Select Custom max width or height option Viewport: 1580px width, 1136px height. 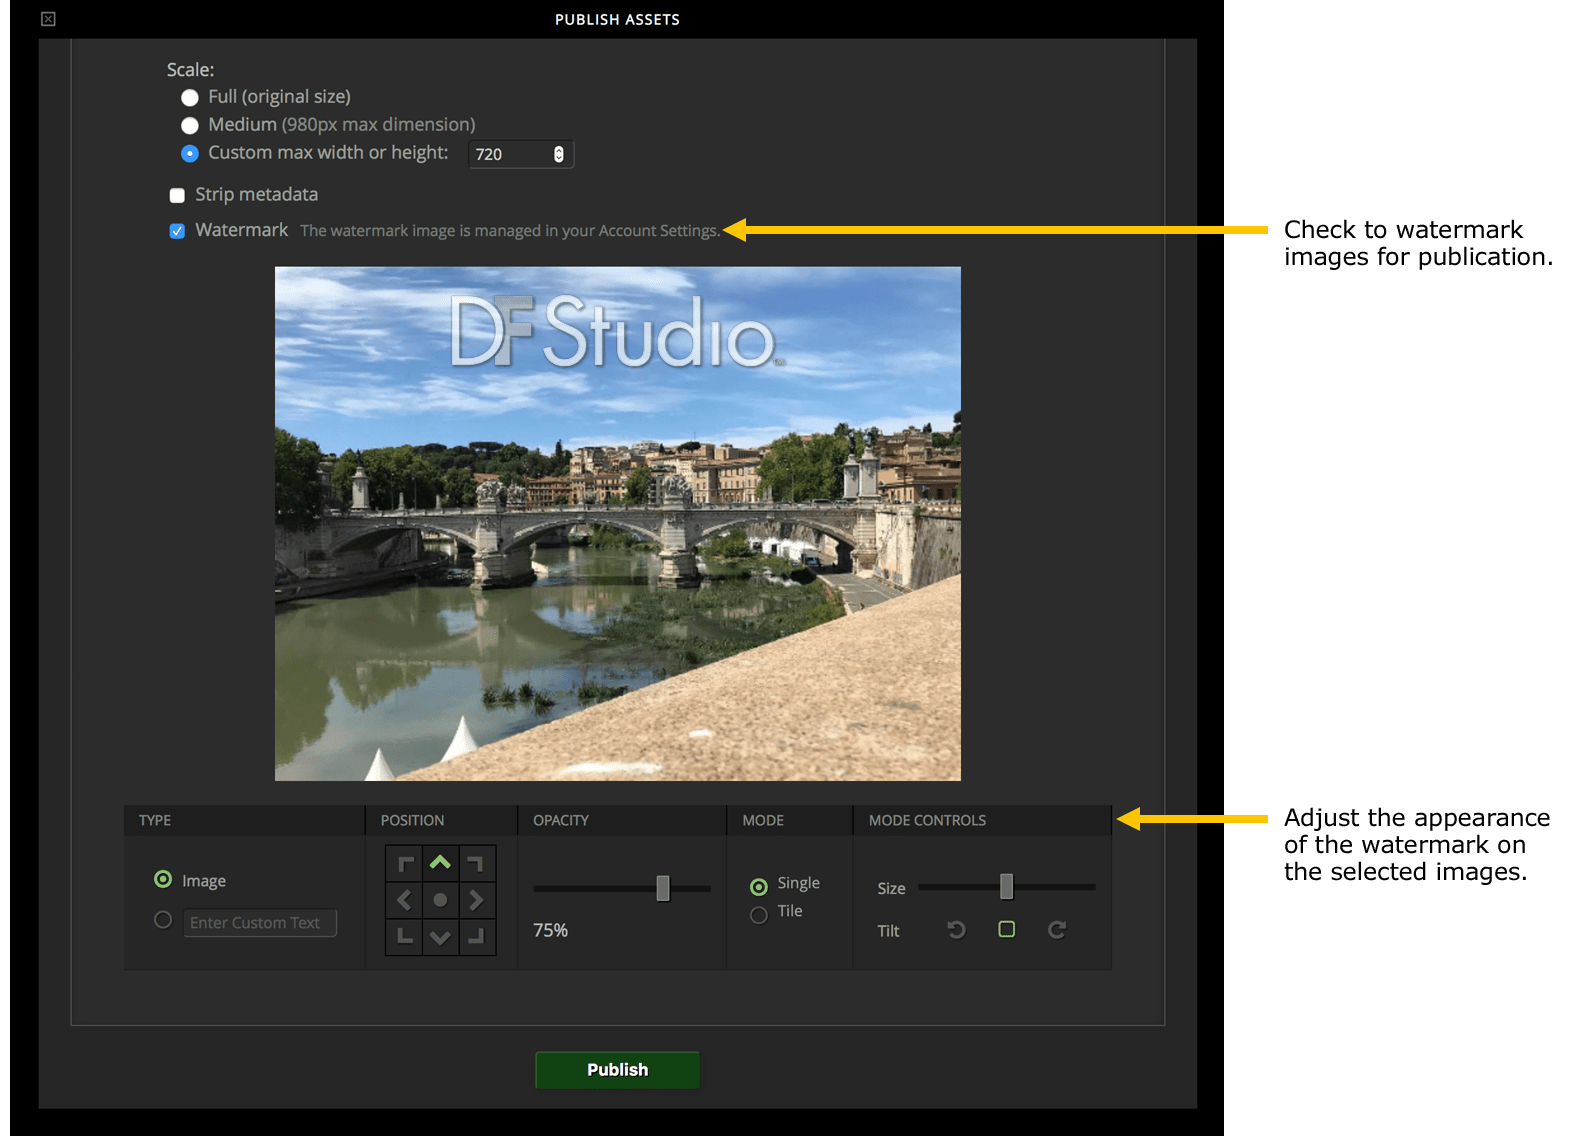click(x=190, y=154)
